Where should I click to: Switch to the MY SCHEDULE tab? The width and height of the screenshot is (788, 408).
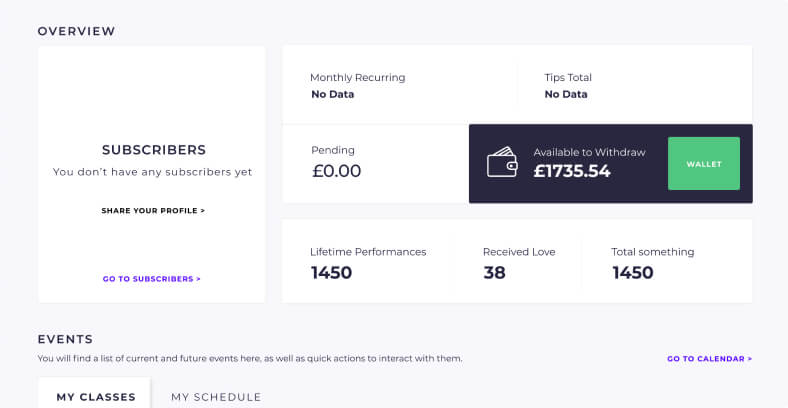(x=216, y=397)
